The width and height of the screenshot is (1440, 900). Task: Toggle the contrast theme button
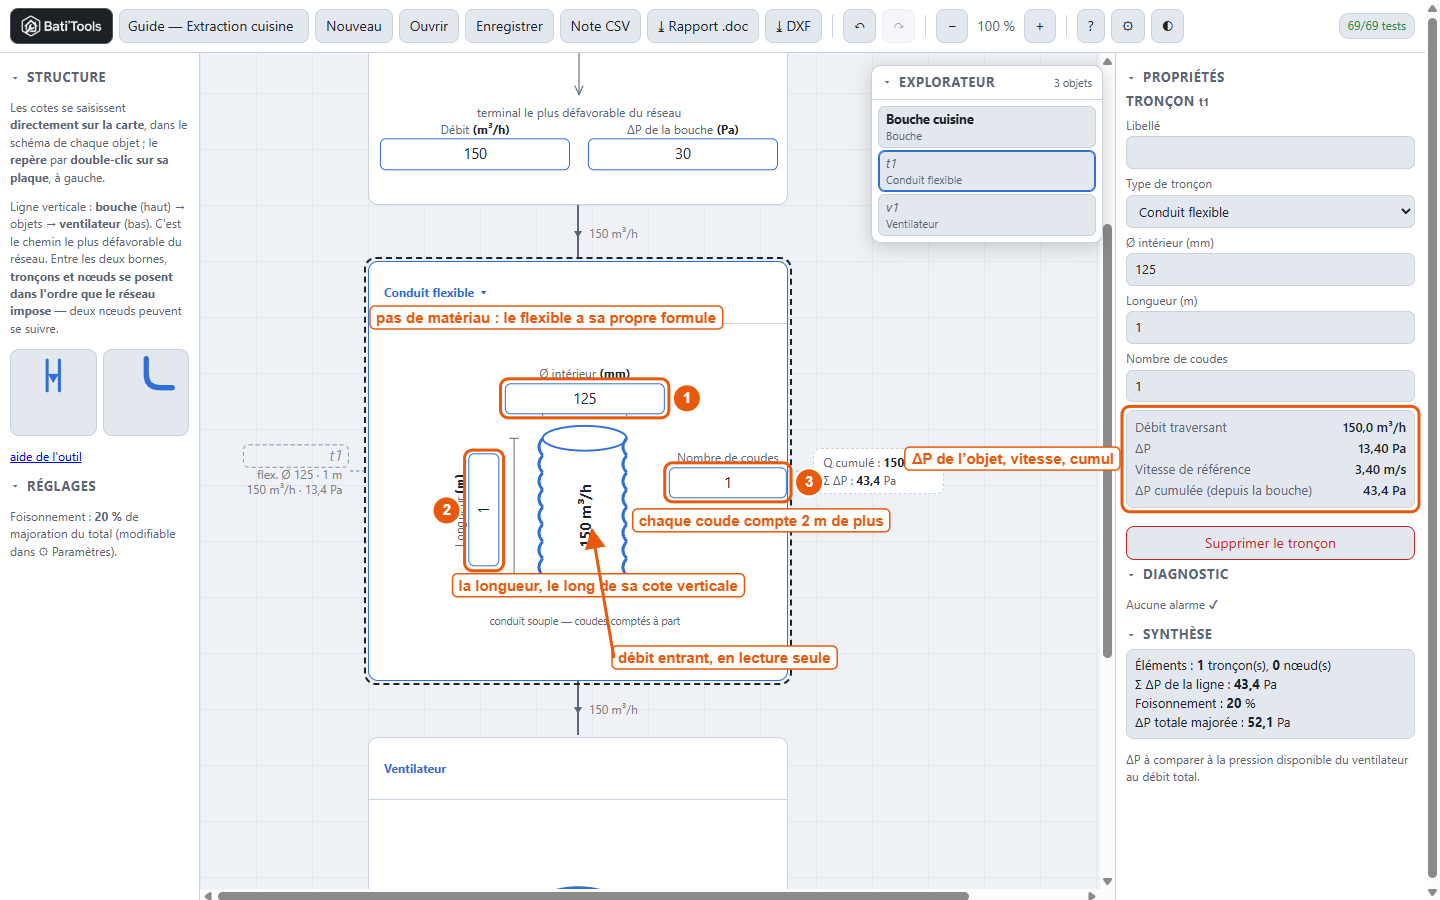point(1167,26)
